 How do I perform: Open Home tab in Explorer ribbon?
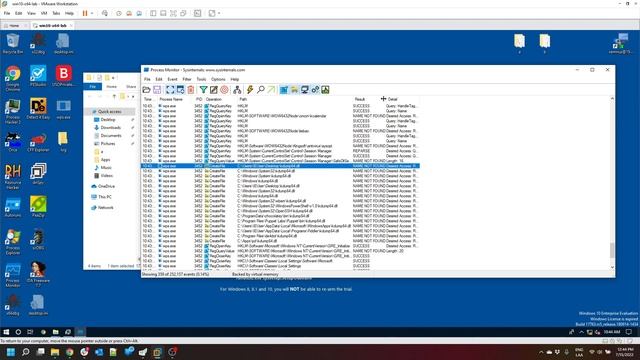111,87
